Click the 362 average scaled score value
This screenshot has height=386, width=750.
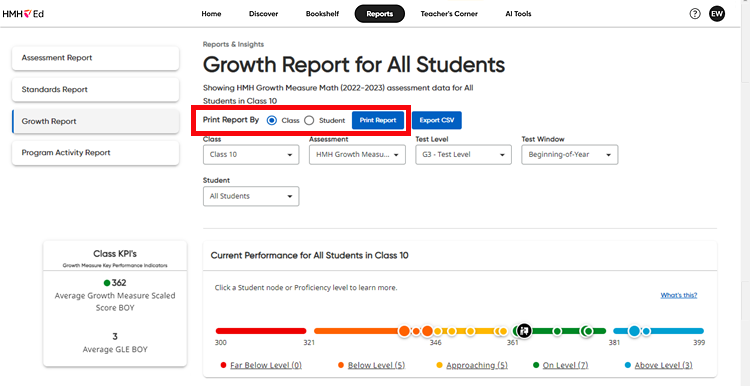[119, 283]
